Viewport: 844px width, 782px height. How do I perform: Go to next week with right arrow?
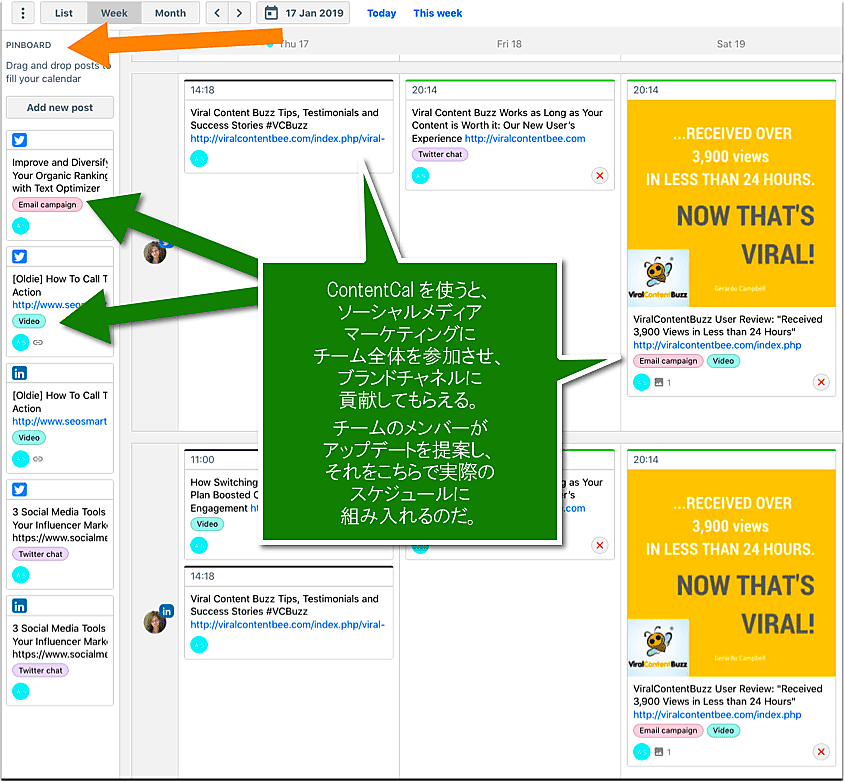point(239,13)
